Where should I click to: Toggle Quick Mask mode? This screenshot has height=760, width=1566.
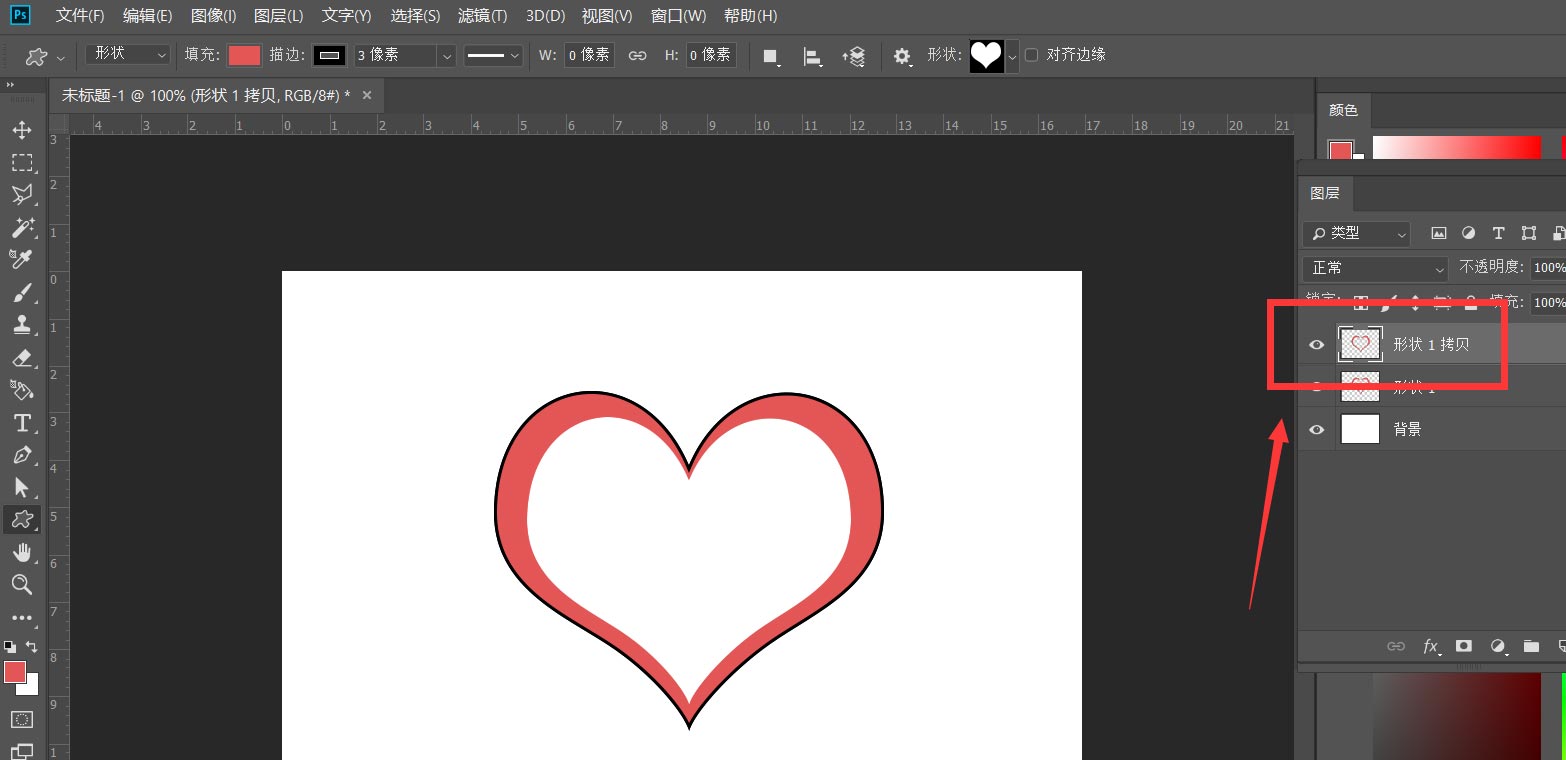(x=22, y=719)
